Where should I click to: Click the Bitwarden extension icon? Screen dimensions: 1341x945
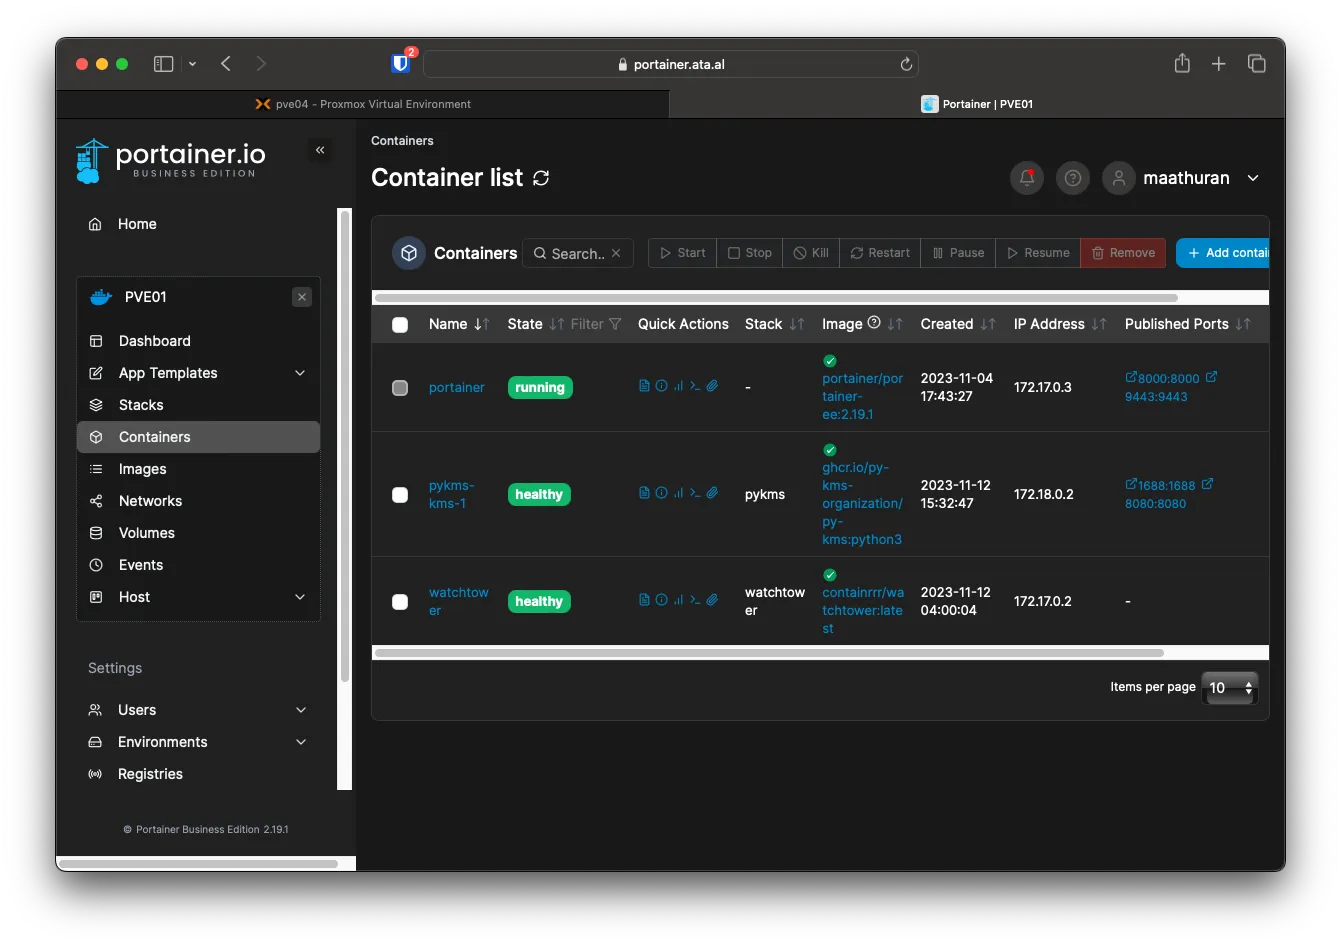tap(401, 64)
